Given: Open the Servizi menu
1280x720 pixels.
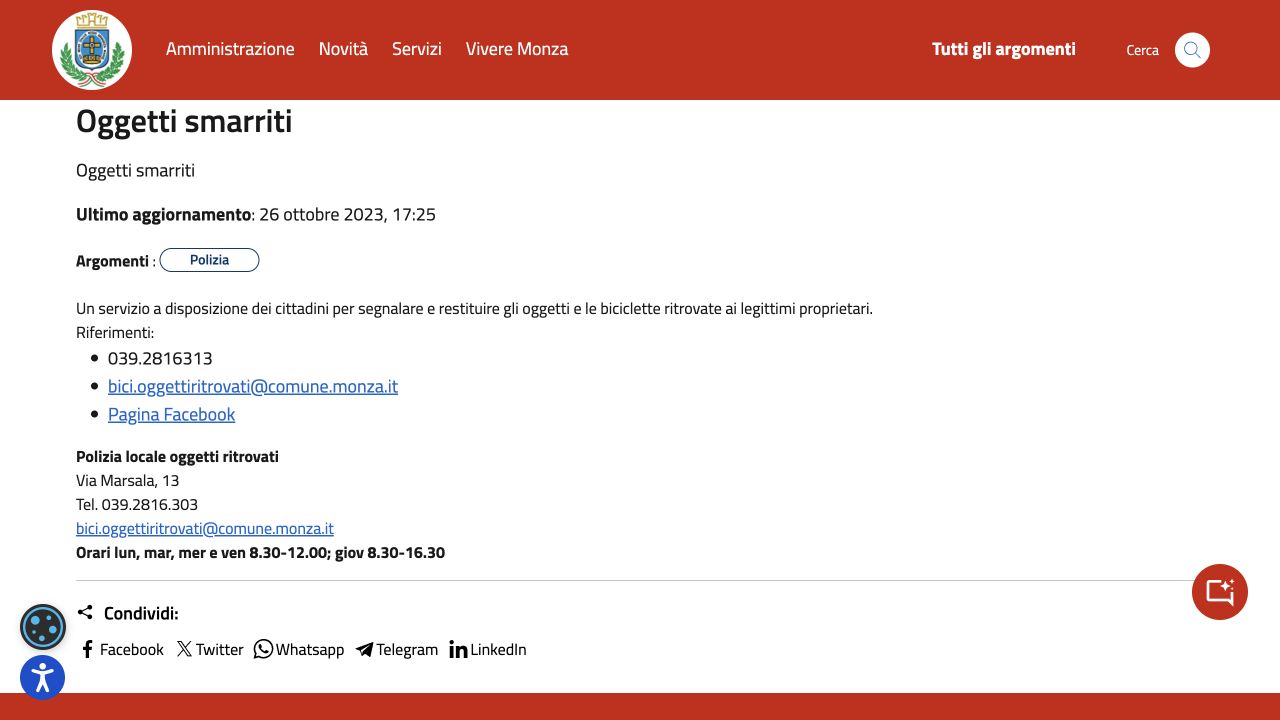Looking at the screenshot, I should coord(416,49).
